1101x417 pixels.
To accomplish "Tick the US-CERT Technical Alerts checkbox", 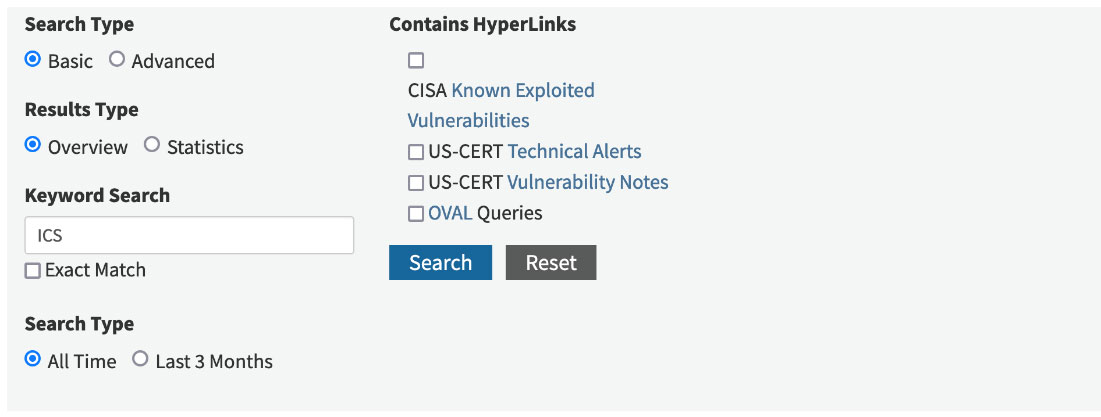I will pos(416,152).
